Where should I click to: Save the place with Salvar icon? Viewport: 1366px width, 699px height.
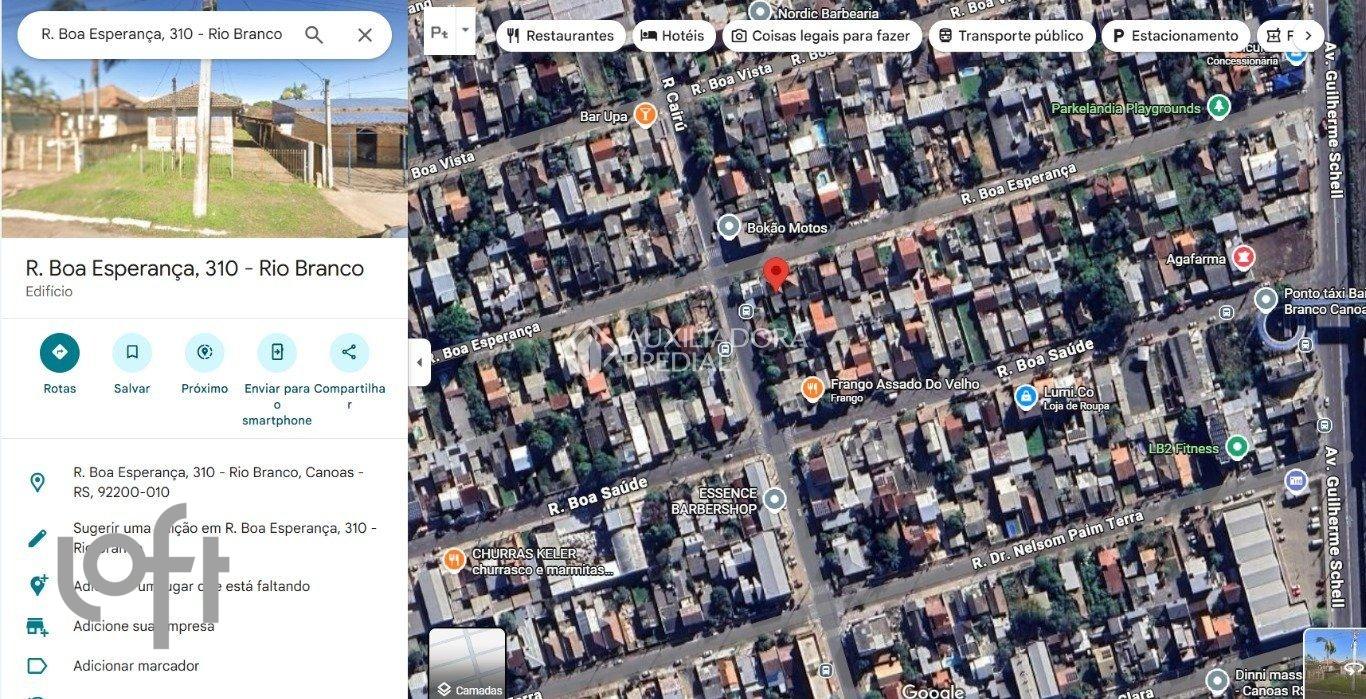(132, 353)
